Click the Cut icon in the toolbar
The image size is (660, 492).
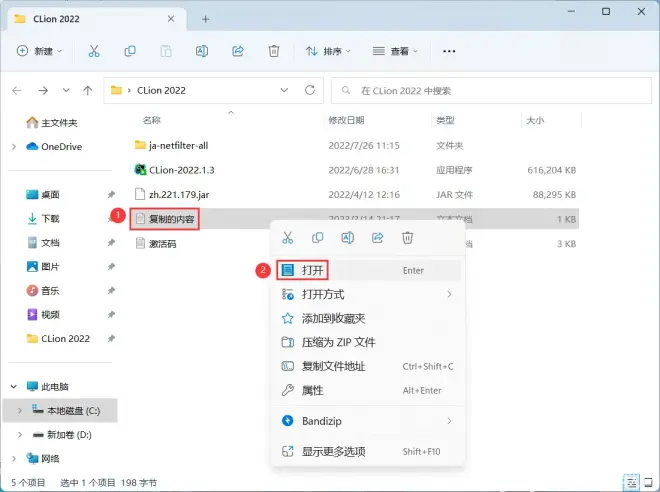click(94, 51)
